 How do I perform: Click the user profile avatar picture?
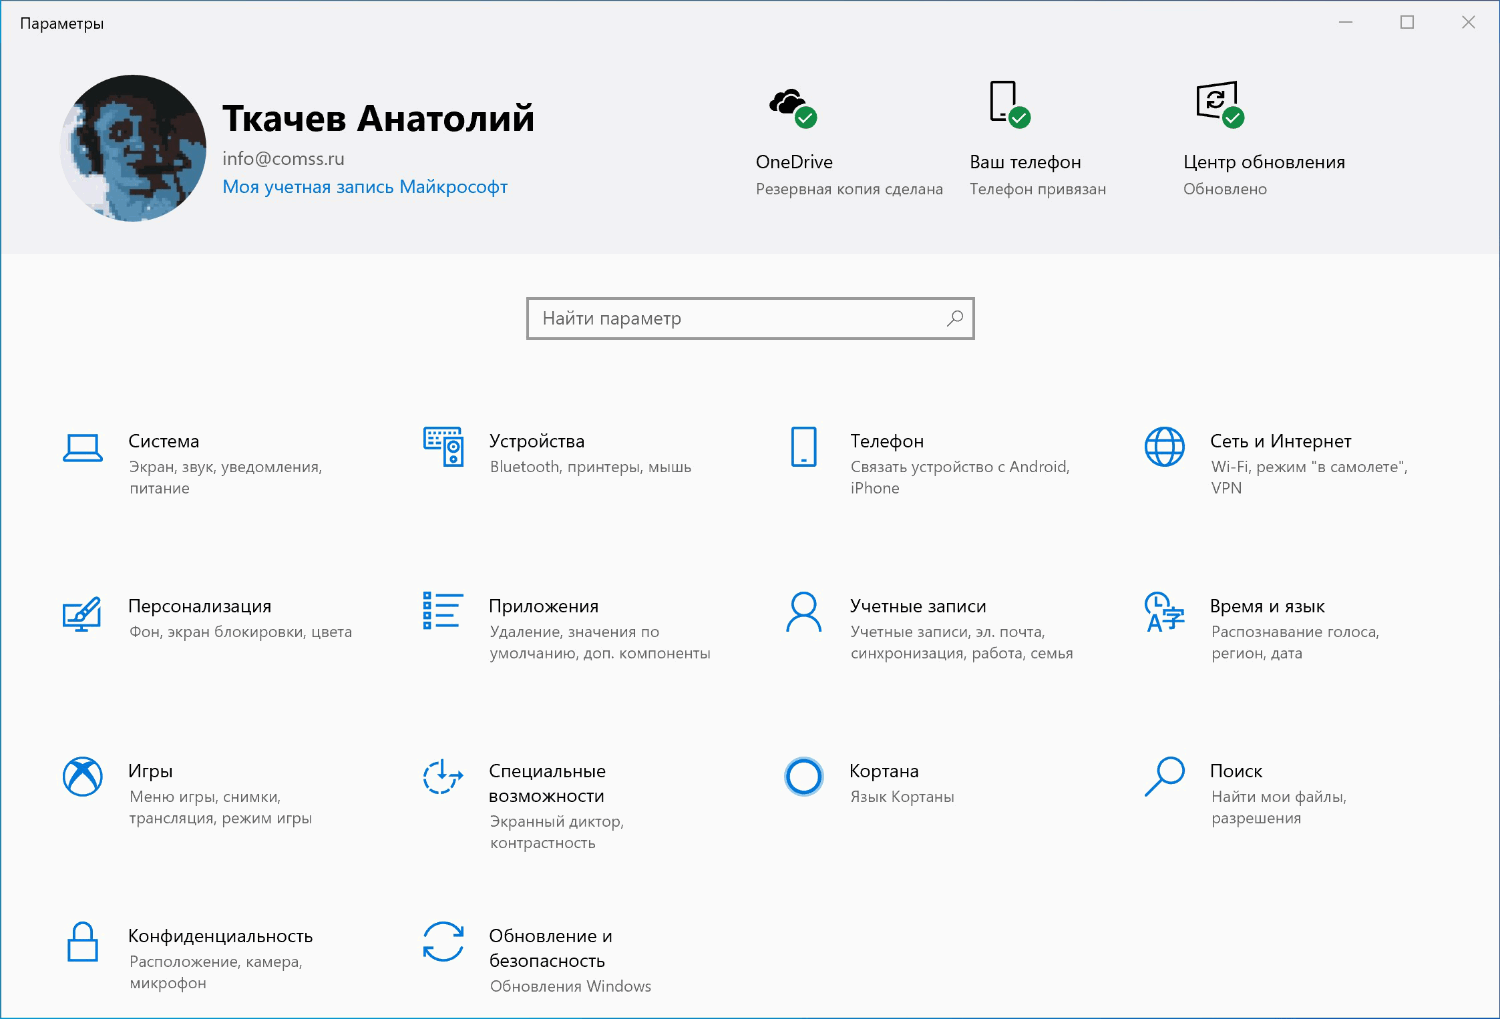pos(134,148)
